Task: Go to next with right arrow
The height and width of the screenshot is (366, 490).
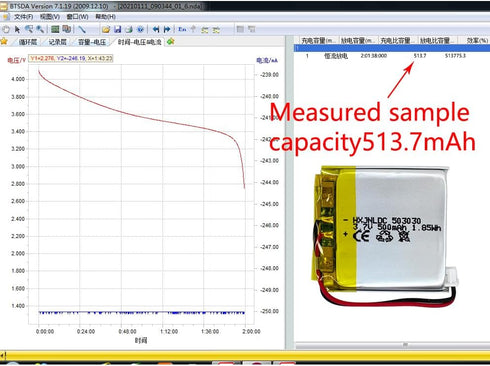Action: coord(167,29)
